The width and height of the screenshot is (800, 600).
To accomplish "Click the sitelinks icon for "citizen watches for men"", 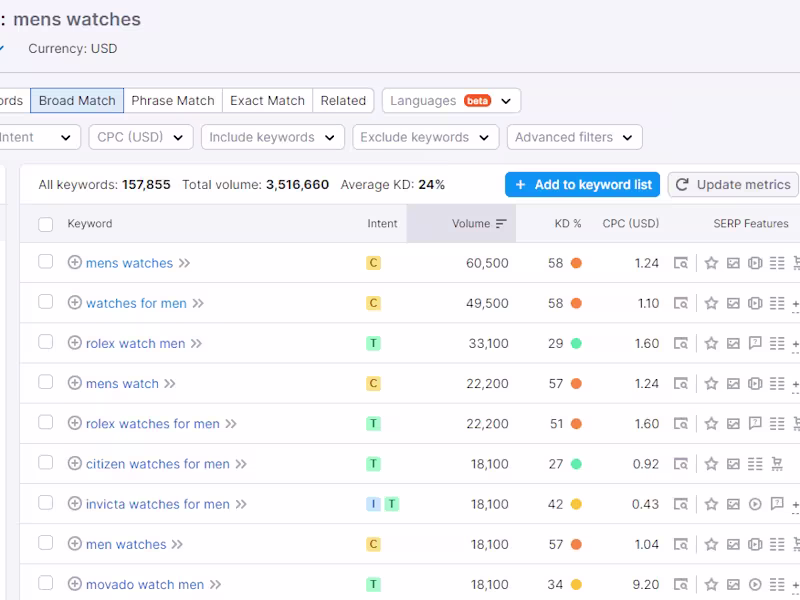I will pos(755,464).
